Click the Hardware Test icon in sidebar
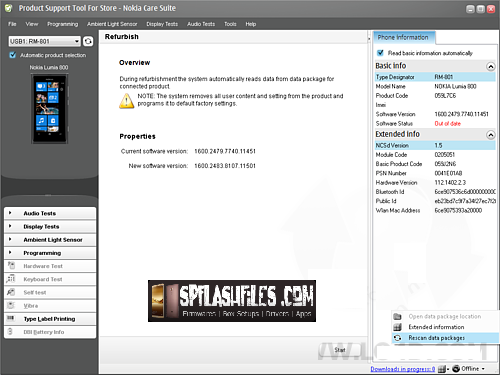This screenshot has height=375, width=500. pyautogui.click(x=11, y=266)
